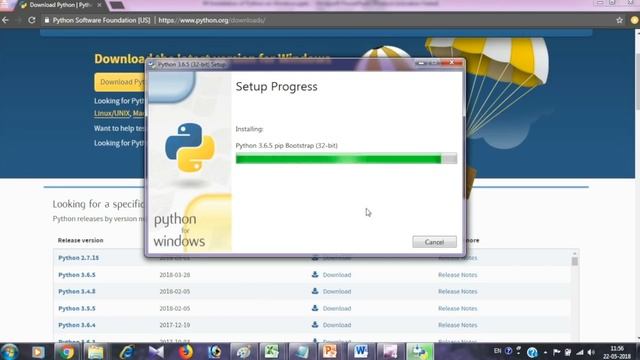Open Release Notes for Python 3.4.8
The image size is (640, 360).
click(458, 291)
